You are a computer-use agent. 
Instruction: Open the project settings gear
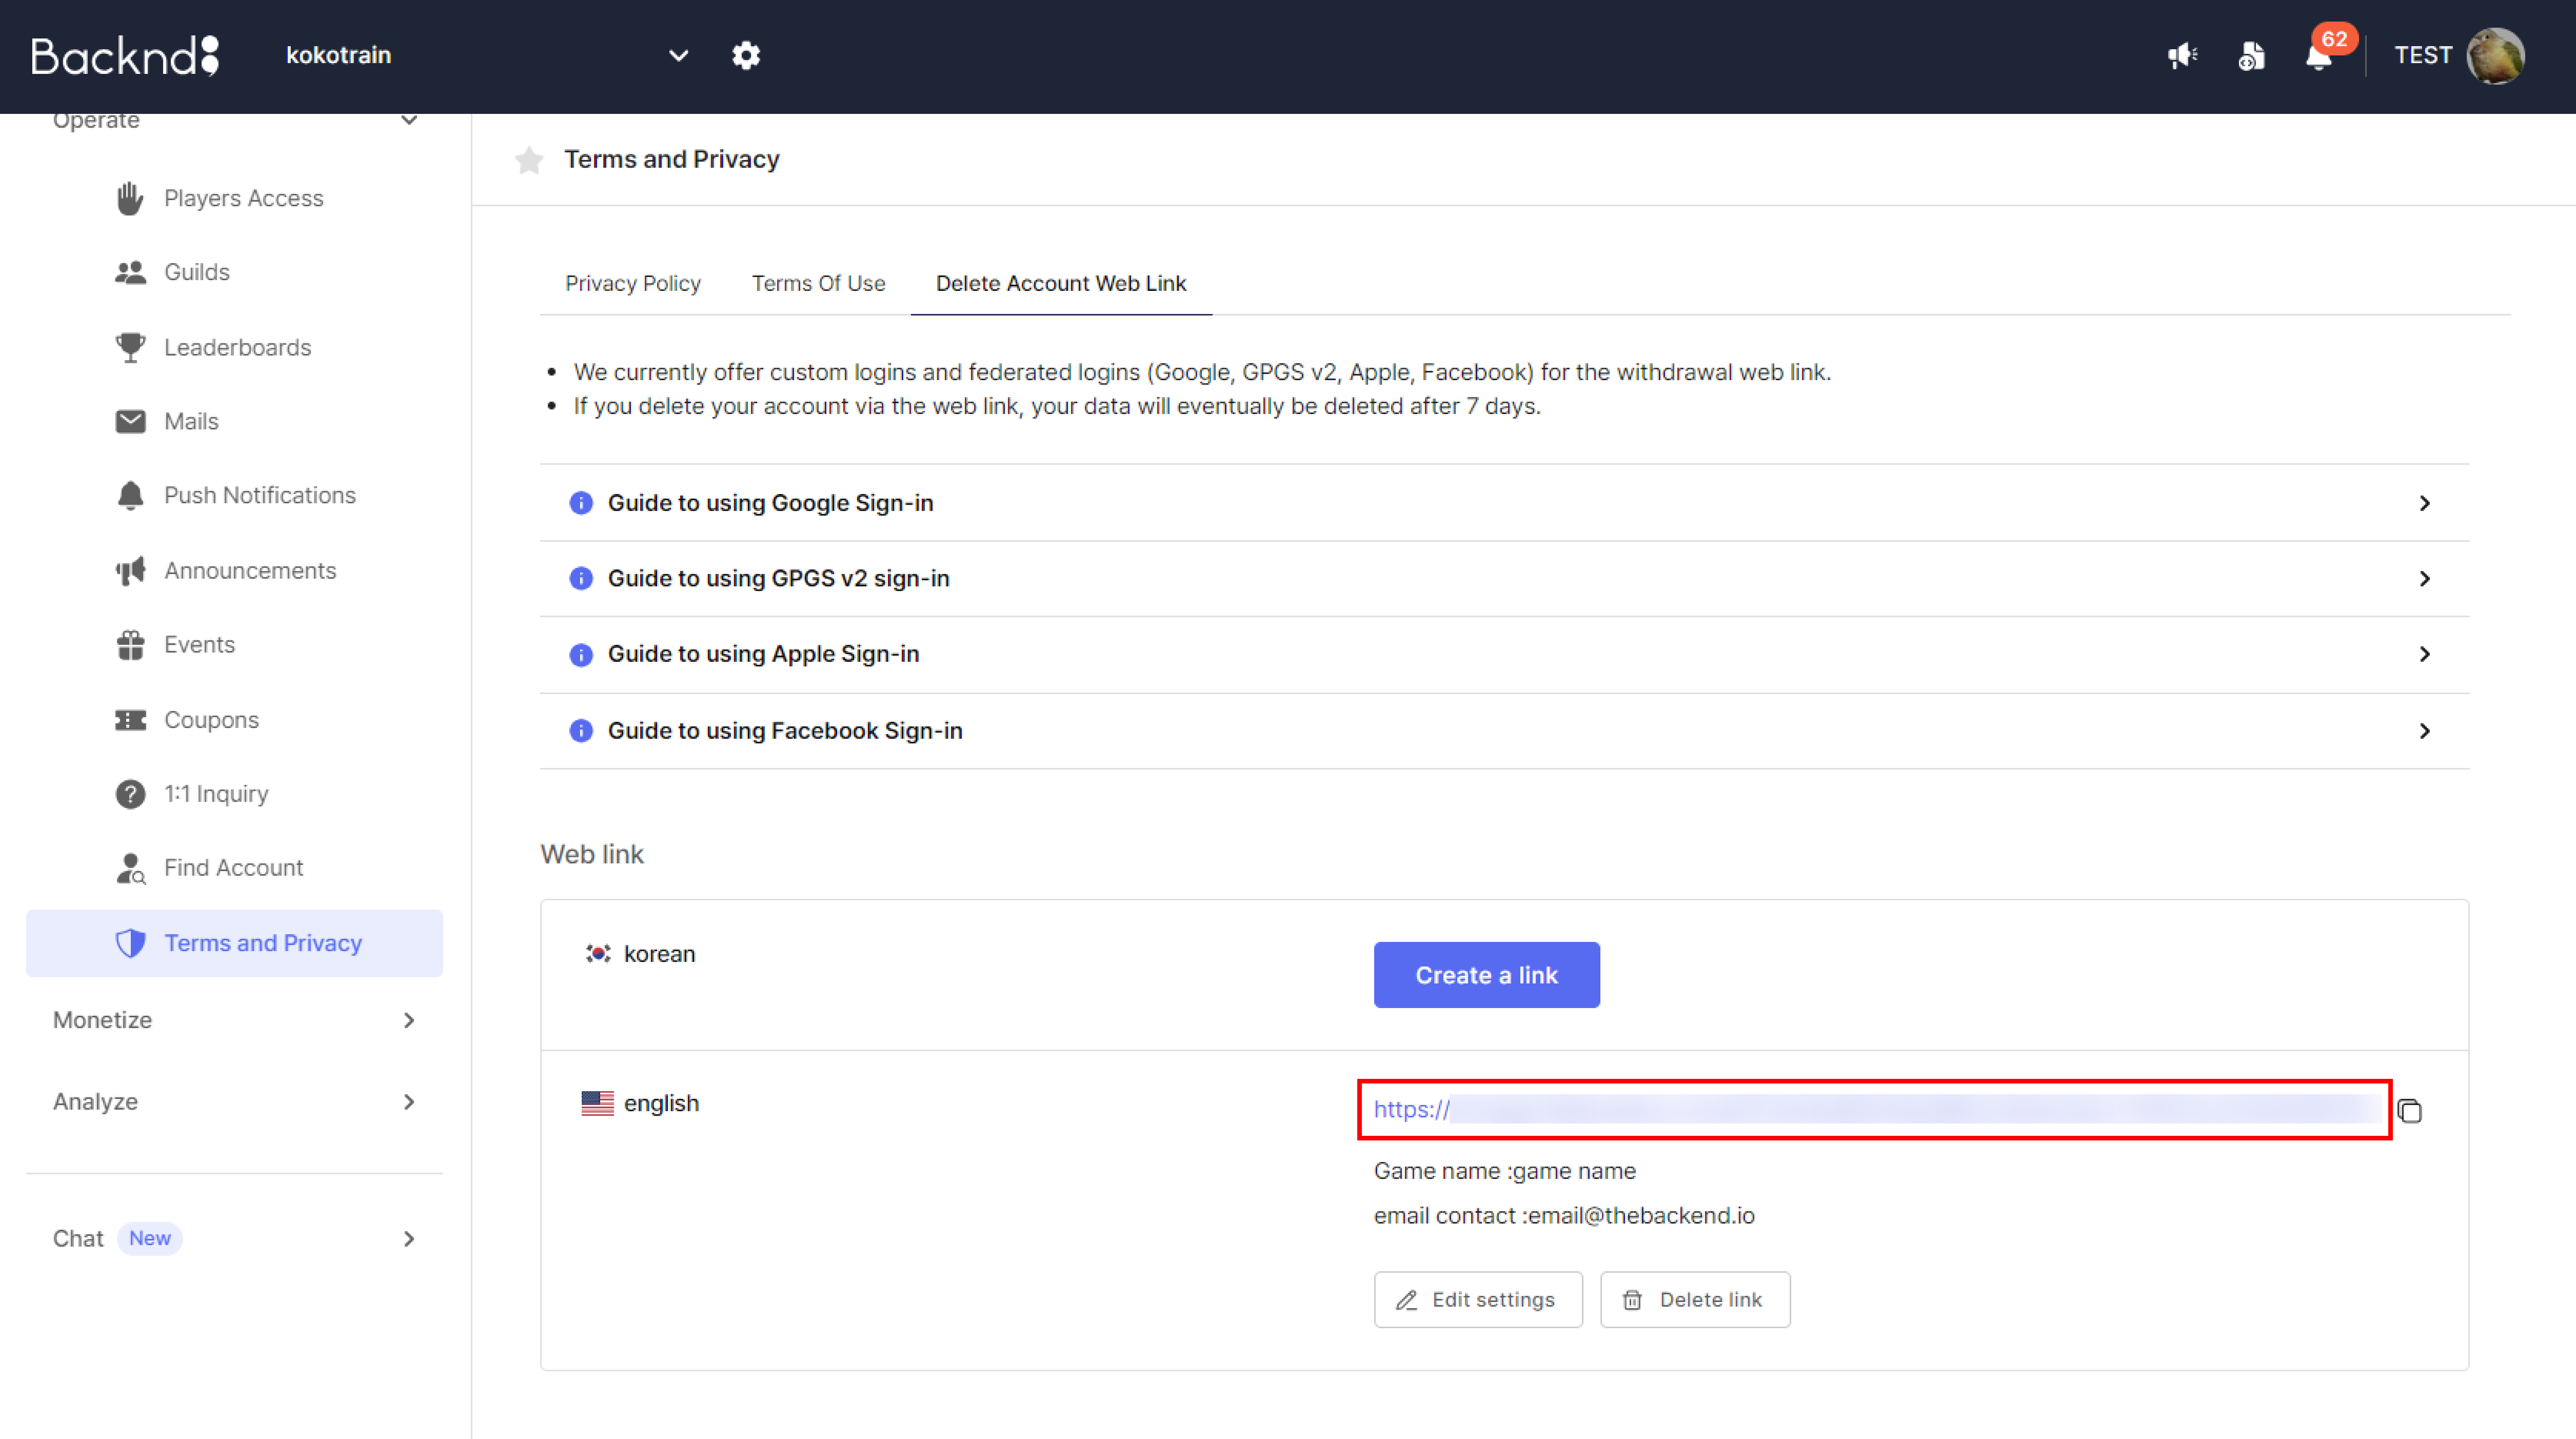[746, 55]
